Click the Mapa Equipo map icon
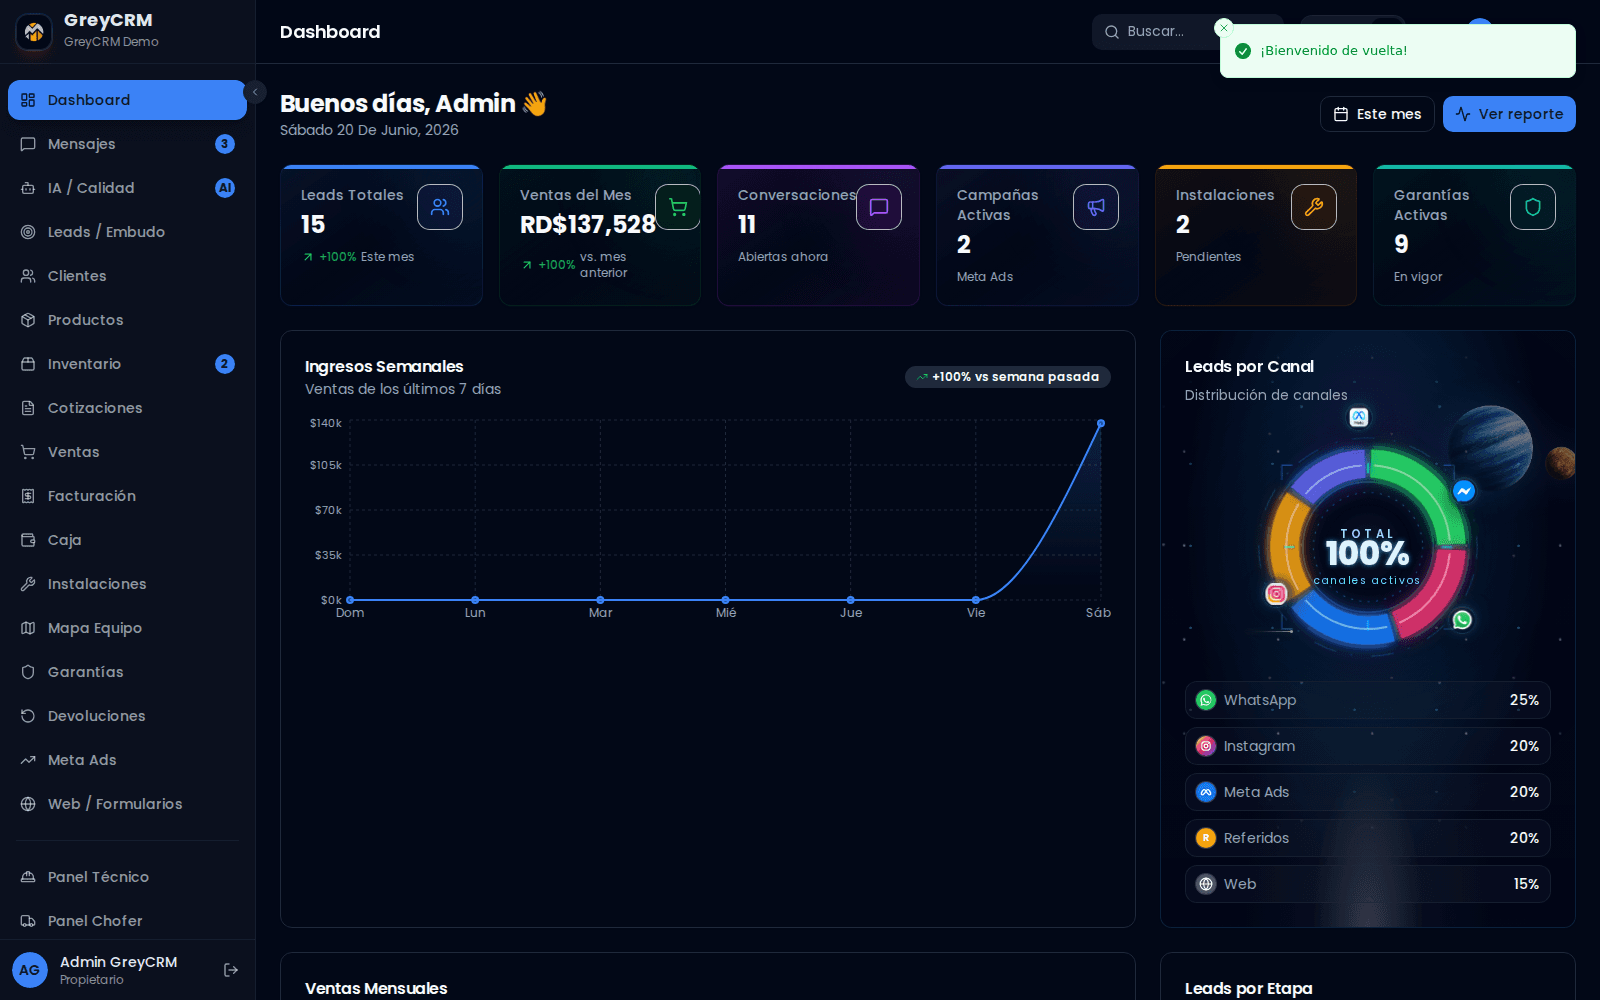This screenshot has width=1600, height=1000. click(28, 628)
